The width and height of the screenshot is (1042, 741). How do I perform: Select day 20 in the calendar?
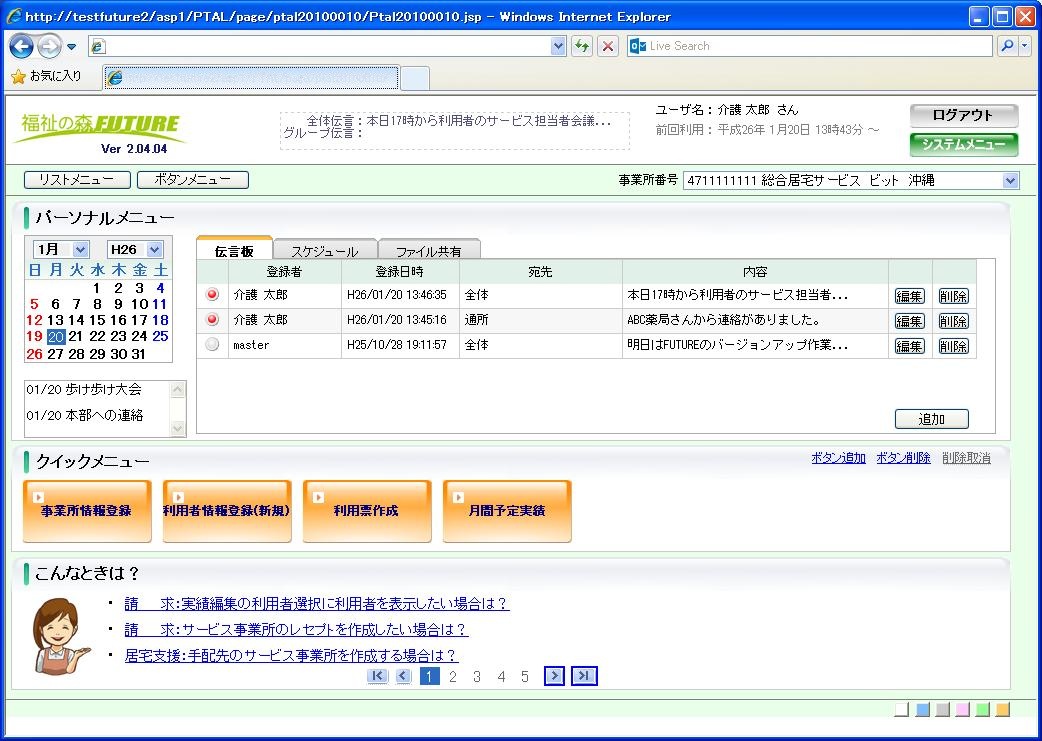click(x=56, y=336)
